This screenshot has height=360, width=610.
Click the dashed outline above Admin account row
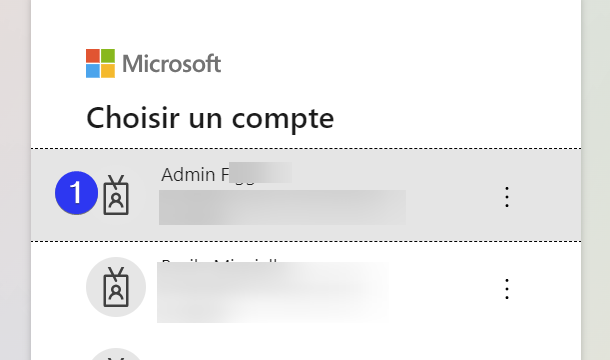[306, 148]
